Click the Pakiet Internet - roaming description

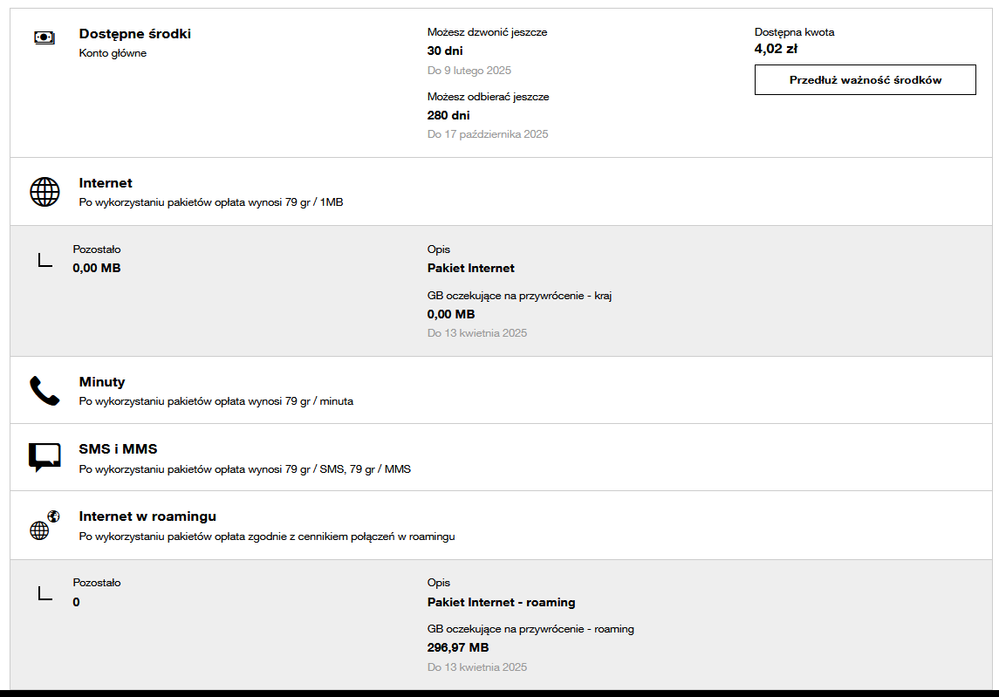coord(501,602)
